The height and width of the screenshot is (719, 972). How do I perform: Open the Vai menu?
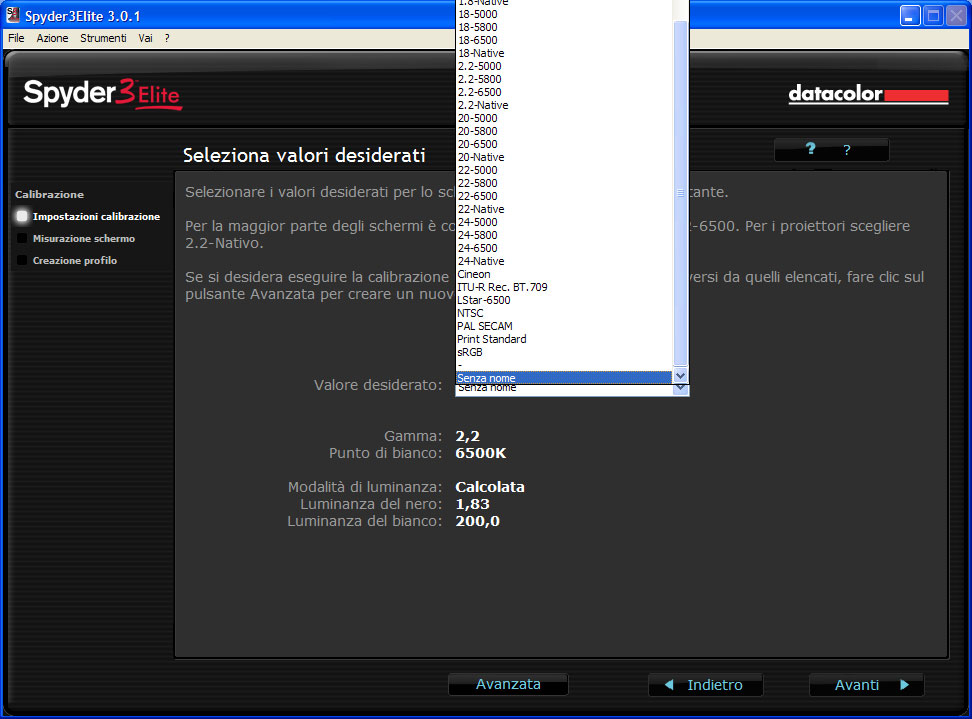(x=145, y=38)
